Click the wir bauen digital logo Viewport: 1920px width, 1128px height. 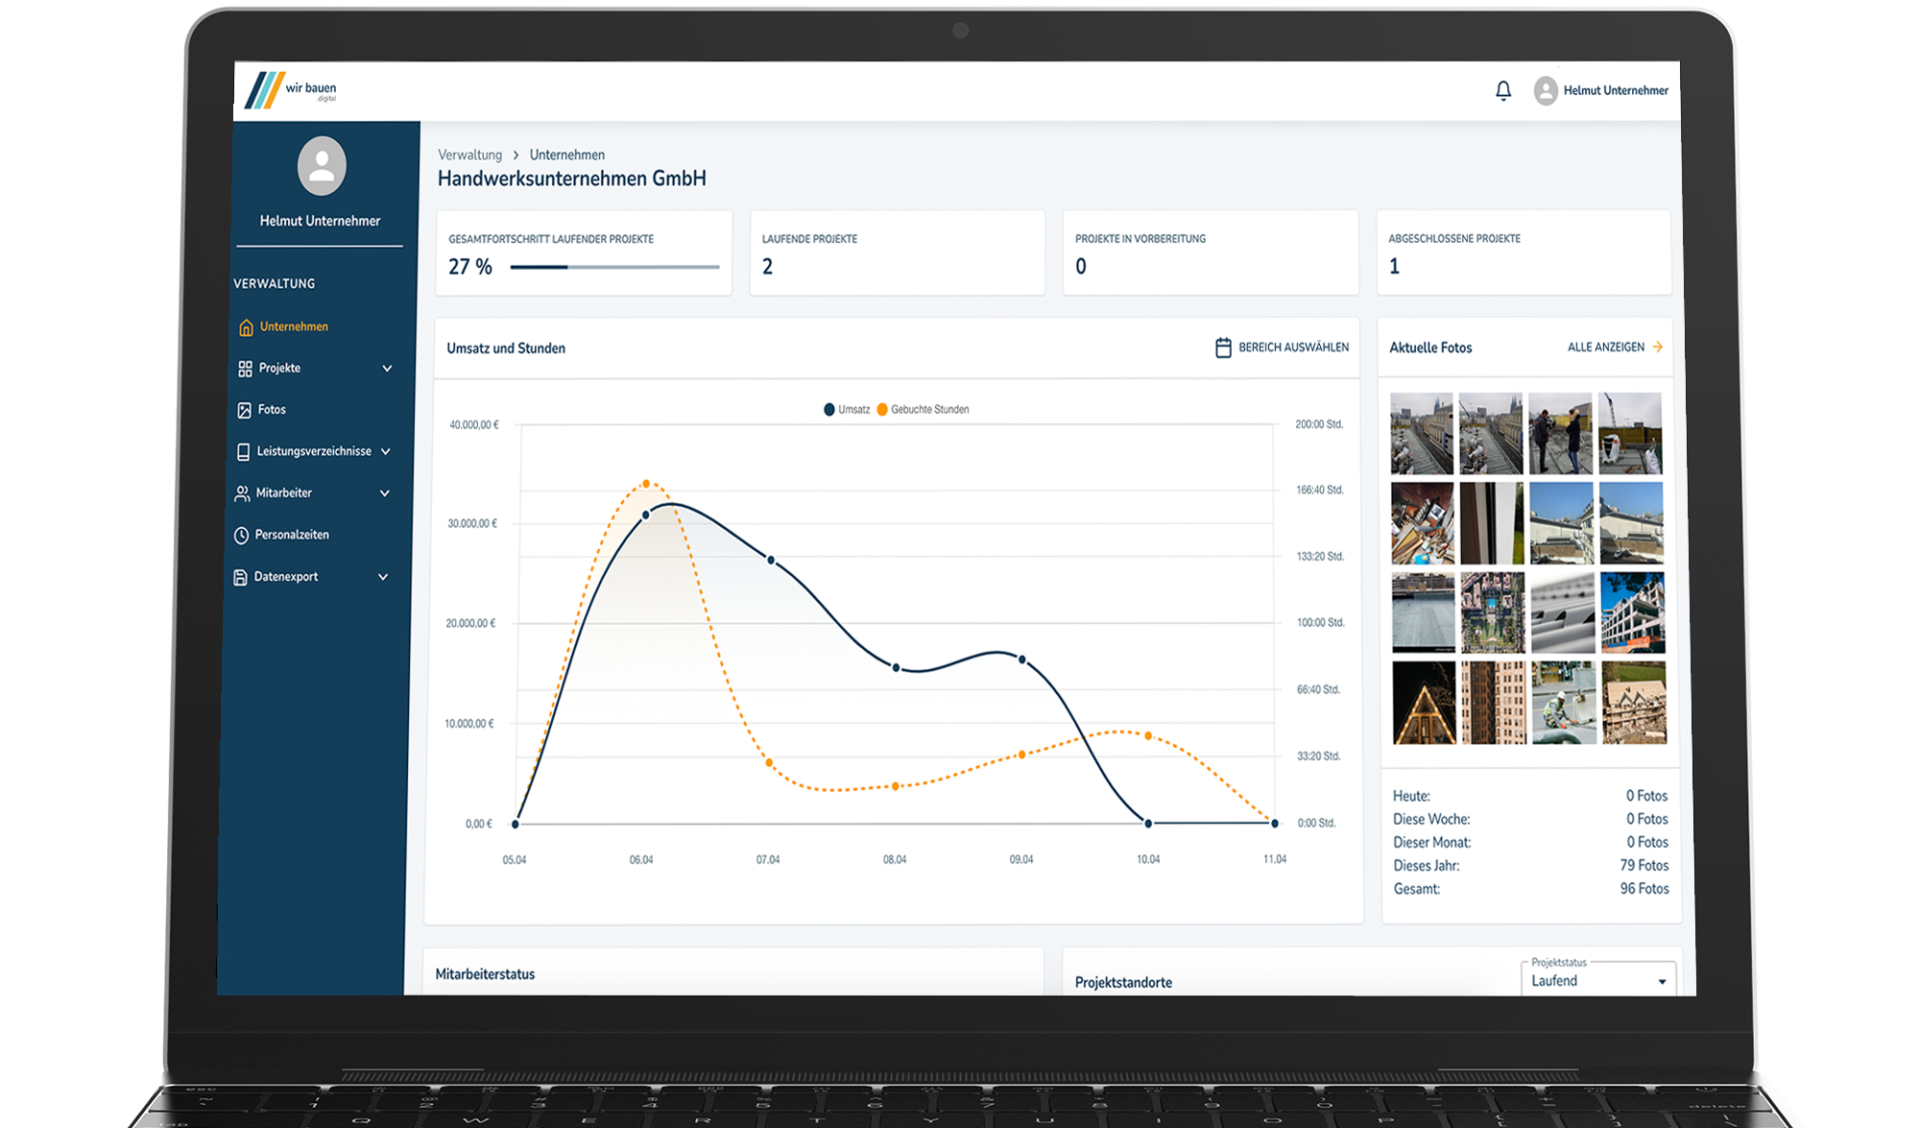click(x=291, y=90)
